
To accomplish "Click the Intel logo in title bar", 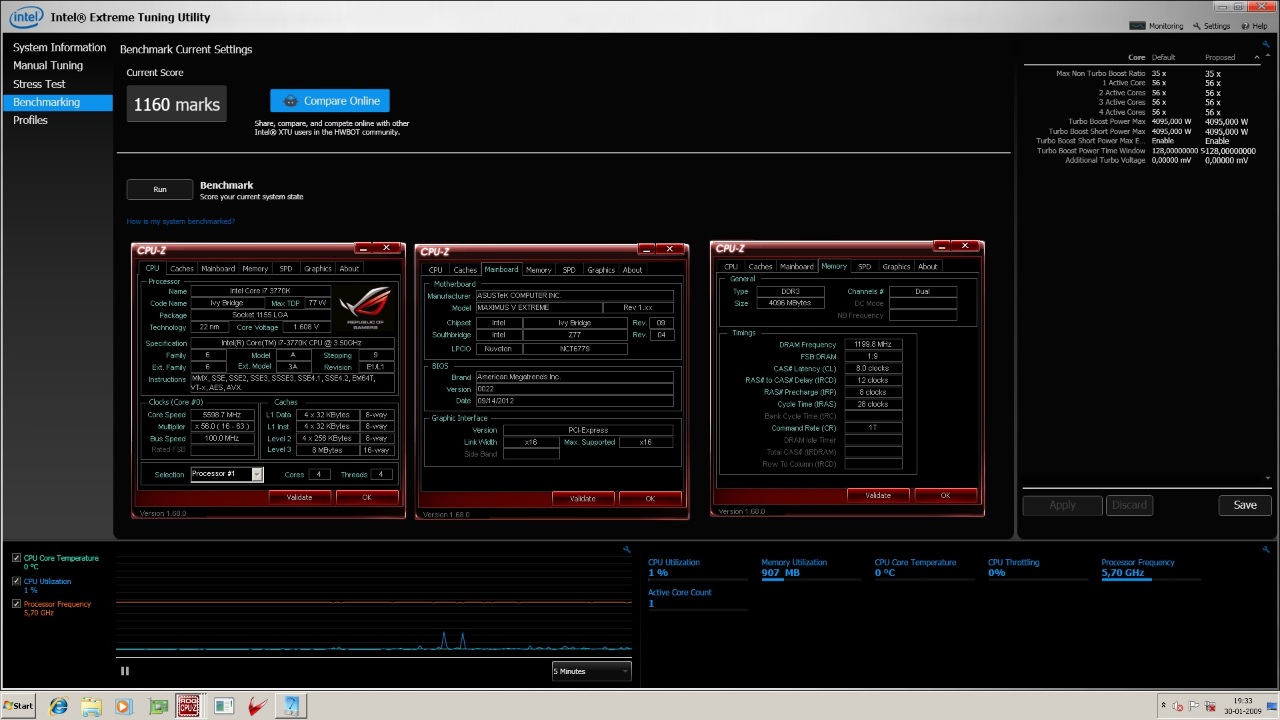I will pos(26,16).
